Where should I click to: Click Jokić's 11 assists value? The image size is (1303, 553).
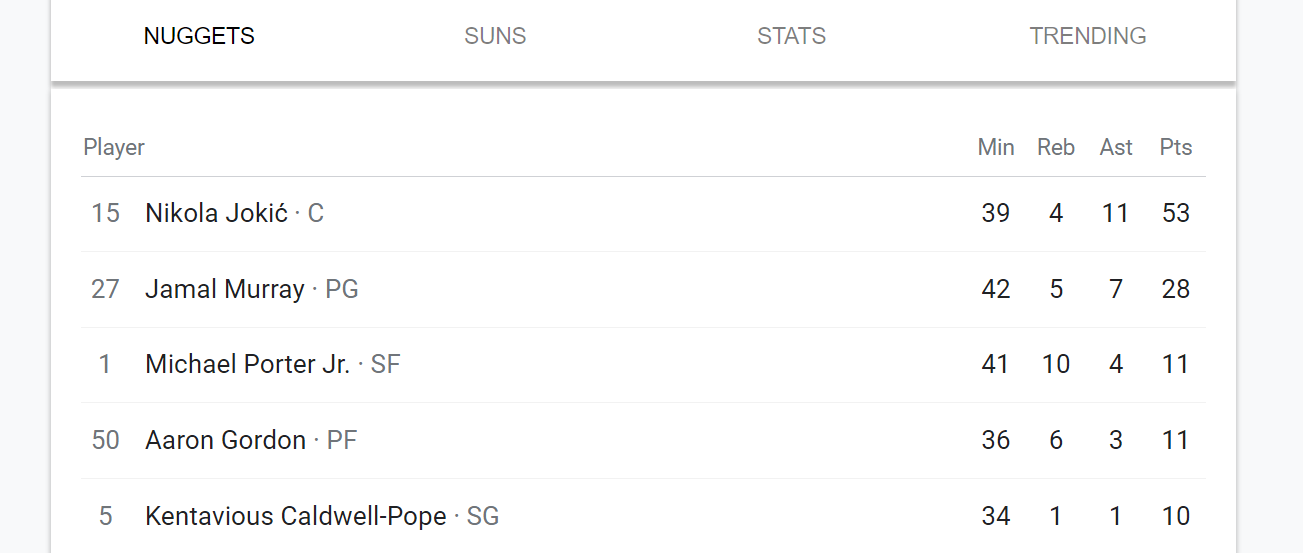pos(1116,213)
